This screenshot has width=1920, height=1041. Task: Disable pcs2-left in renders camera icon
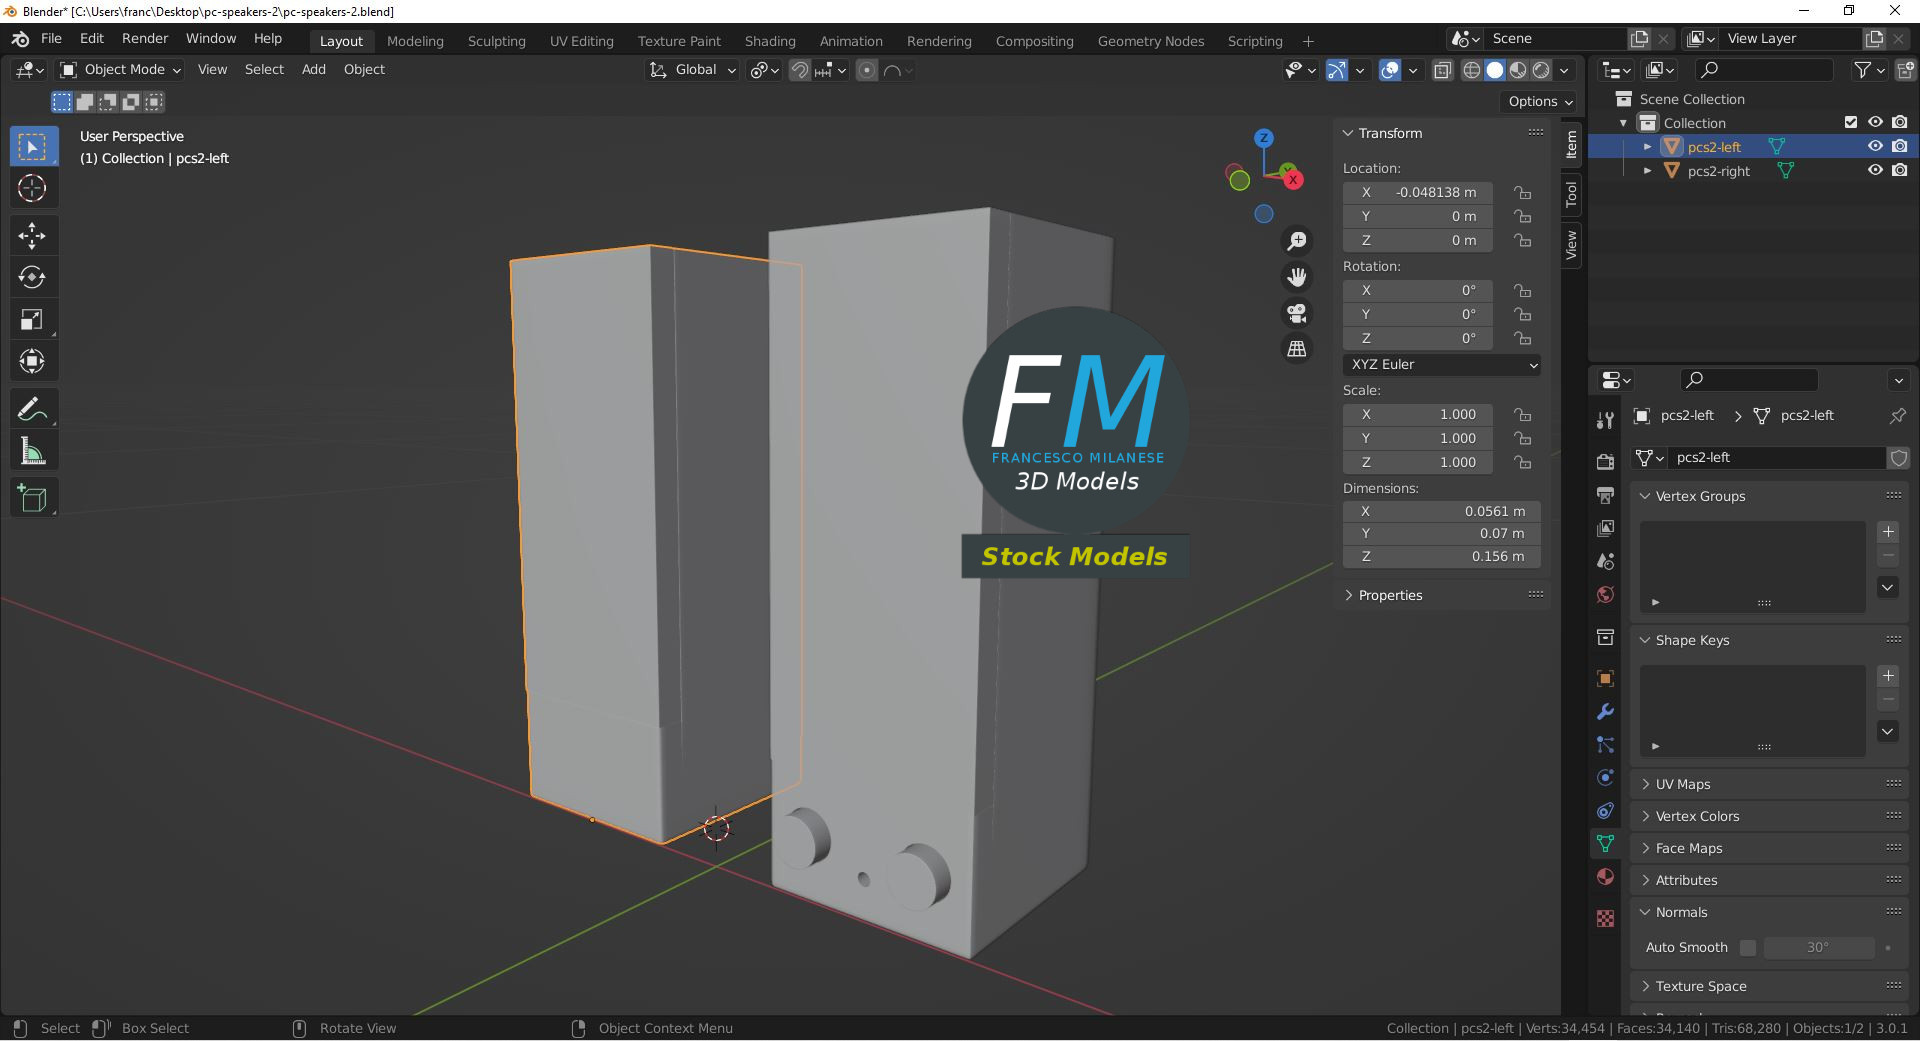coord(1899,146)
